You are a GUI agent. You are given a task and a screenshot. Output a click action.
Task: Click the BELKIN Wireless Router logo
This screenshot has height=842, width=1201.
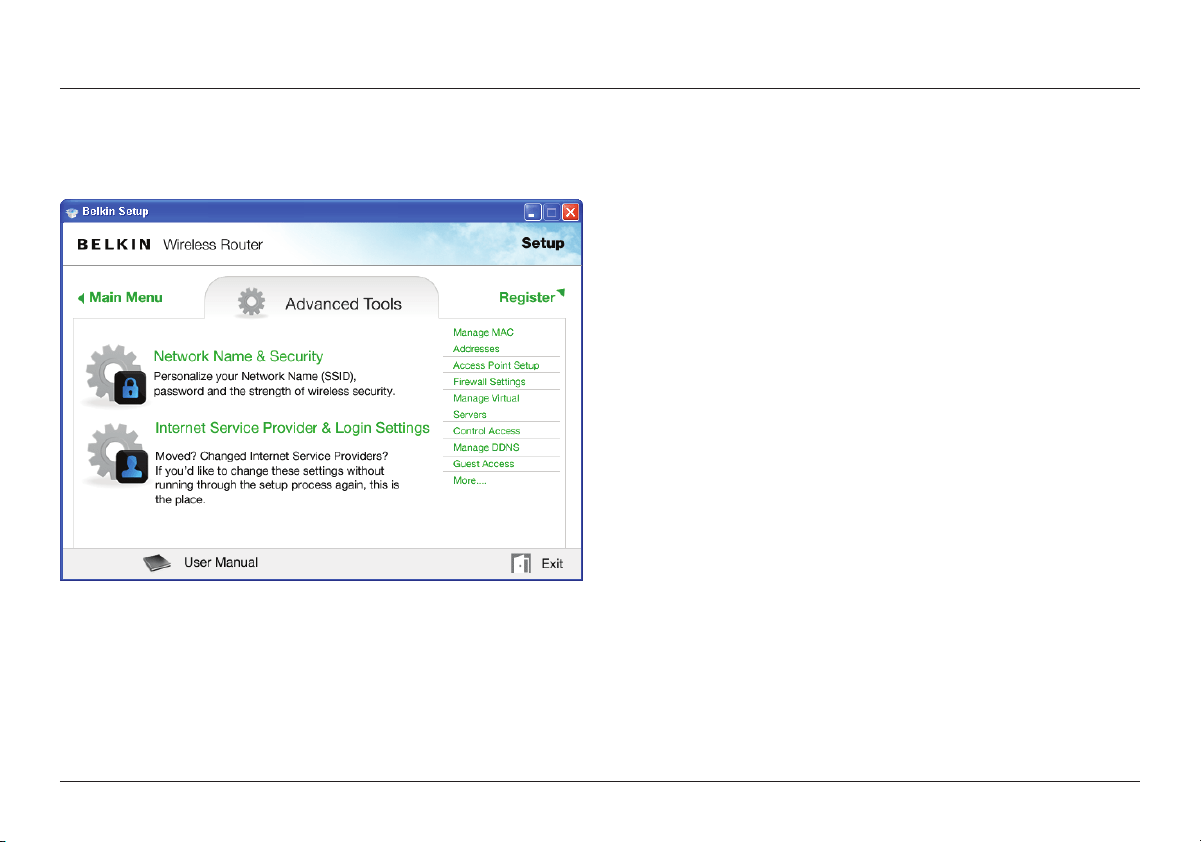click(170, 244)
